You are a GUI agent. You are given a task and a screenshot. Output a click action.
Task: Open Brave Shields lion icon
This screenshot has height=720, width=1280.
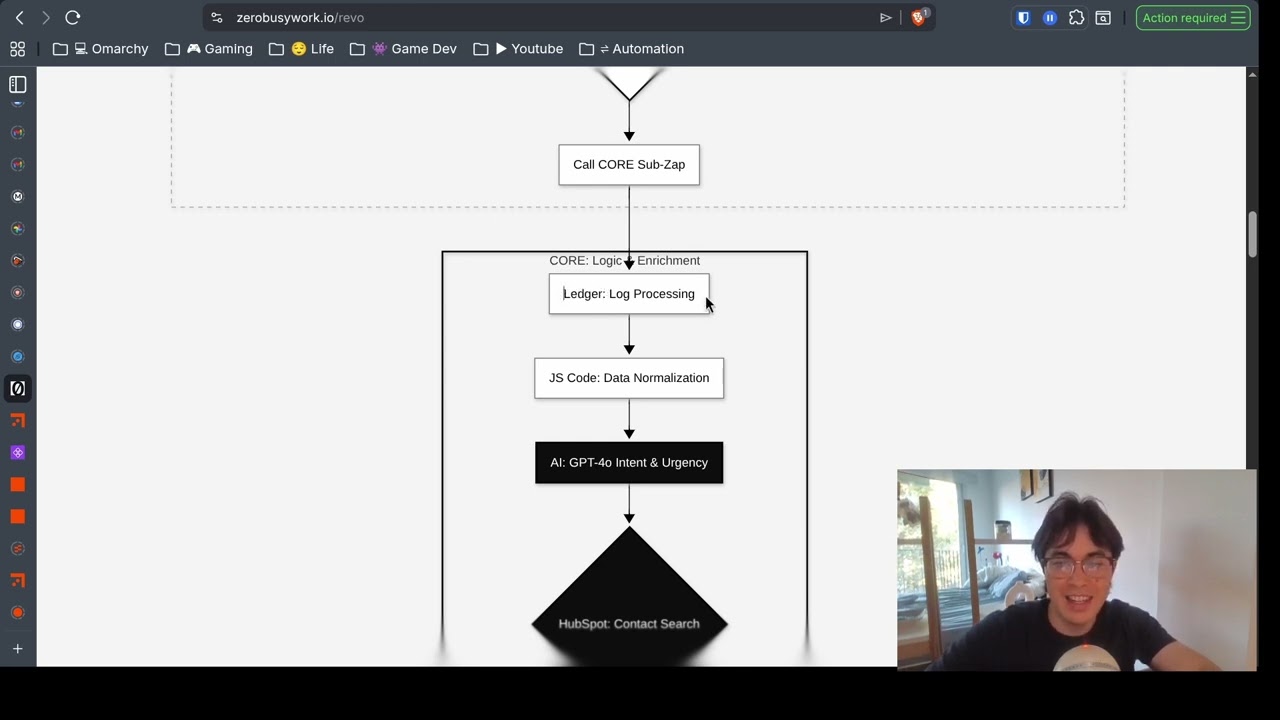[x=918, y=17]
